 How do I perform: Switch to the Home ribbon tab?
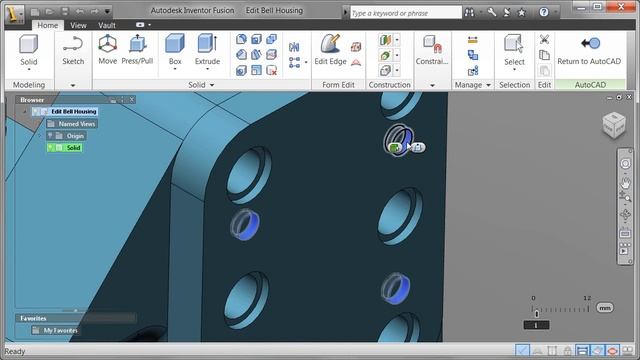click(x=48, y=25)
